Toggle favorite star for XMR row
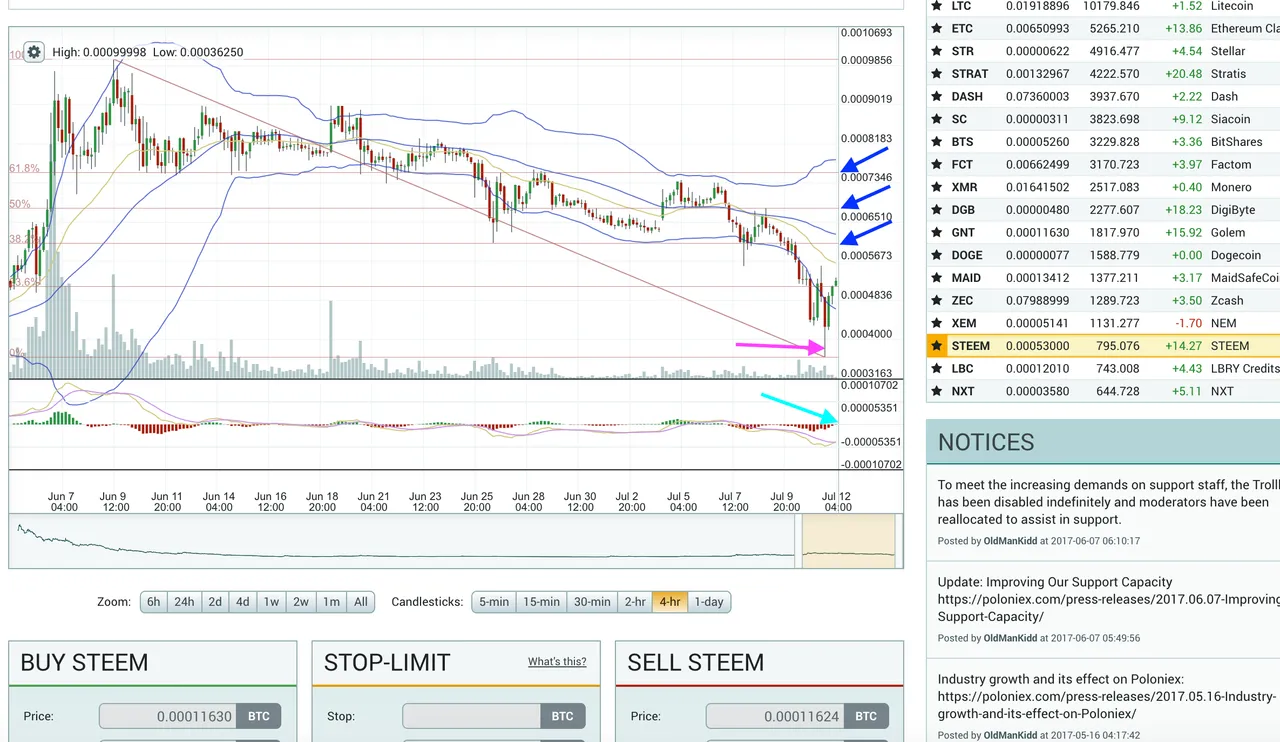 [x=937, y=187]
